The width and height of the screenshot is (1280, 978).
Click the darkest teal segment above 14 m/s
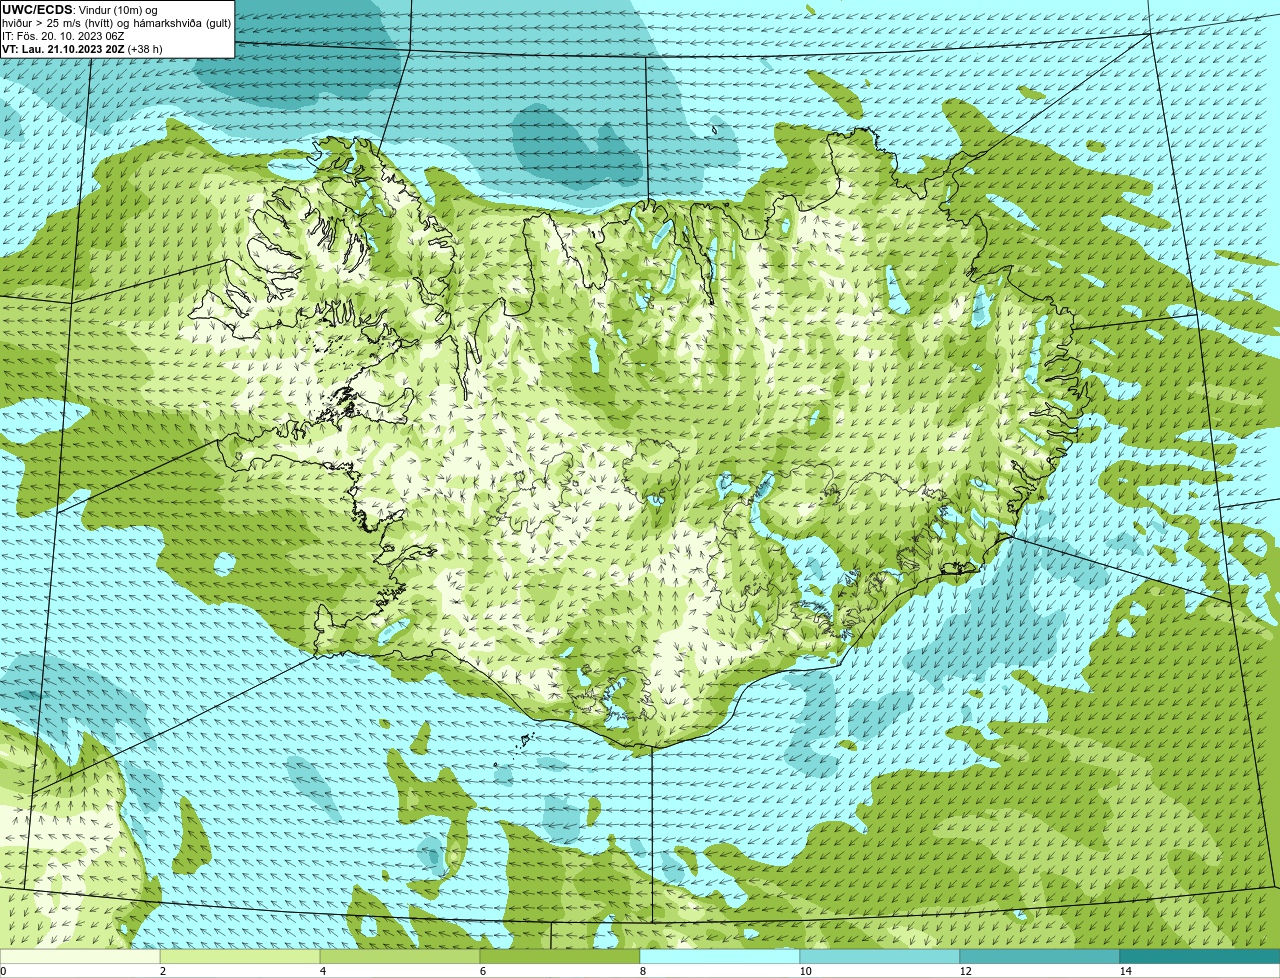pos(1200,956)
